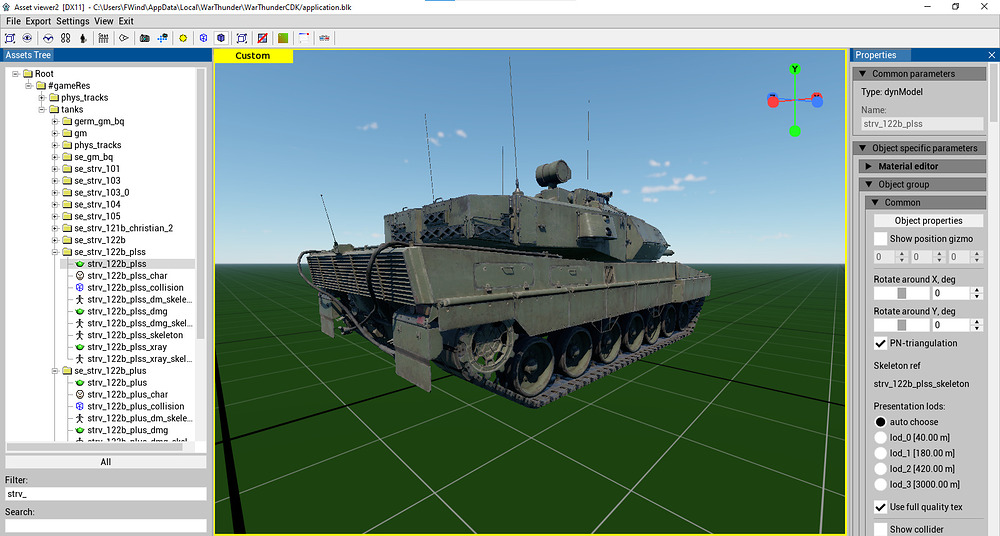This screenshot has height=536, width=1000.
Task: Collapse the Root tree node
Action: pos(16,74)
